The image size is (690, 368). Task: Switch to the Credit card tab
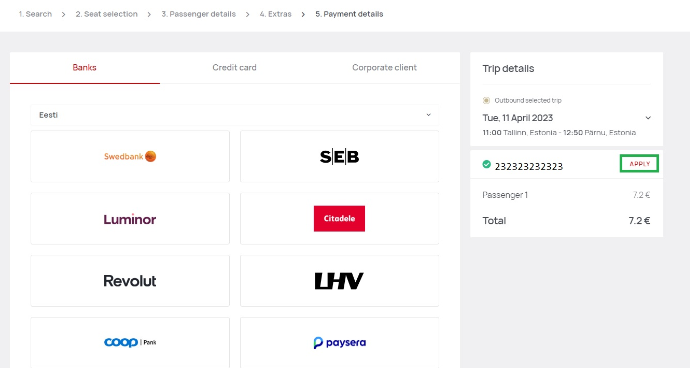pos(235,68)
